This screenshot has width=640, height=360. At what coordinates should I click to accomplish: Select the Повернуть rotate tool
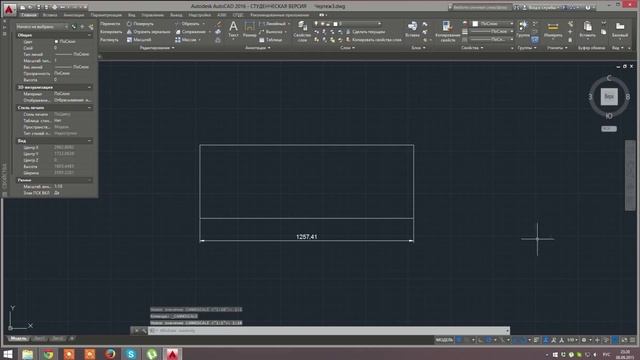140,24
